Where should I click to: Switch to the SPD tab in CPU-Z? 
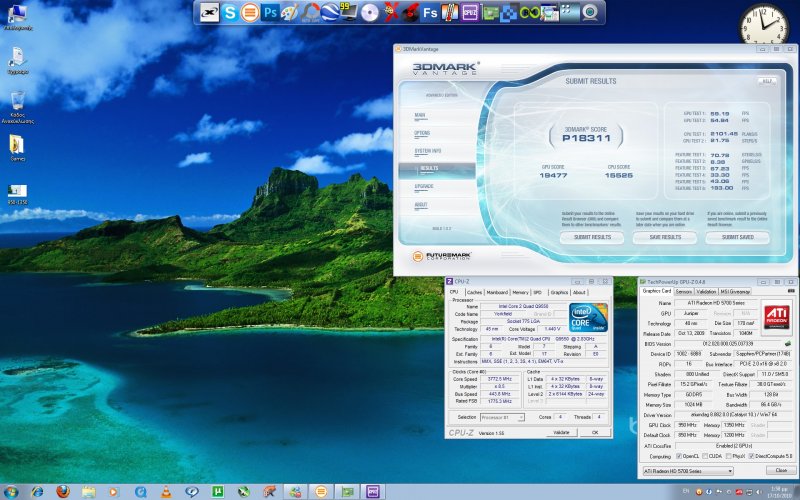pyautogui.click(x=537, y=292)
